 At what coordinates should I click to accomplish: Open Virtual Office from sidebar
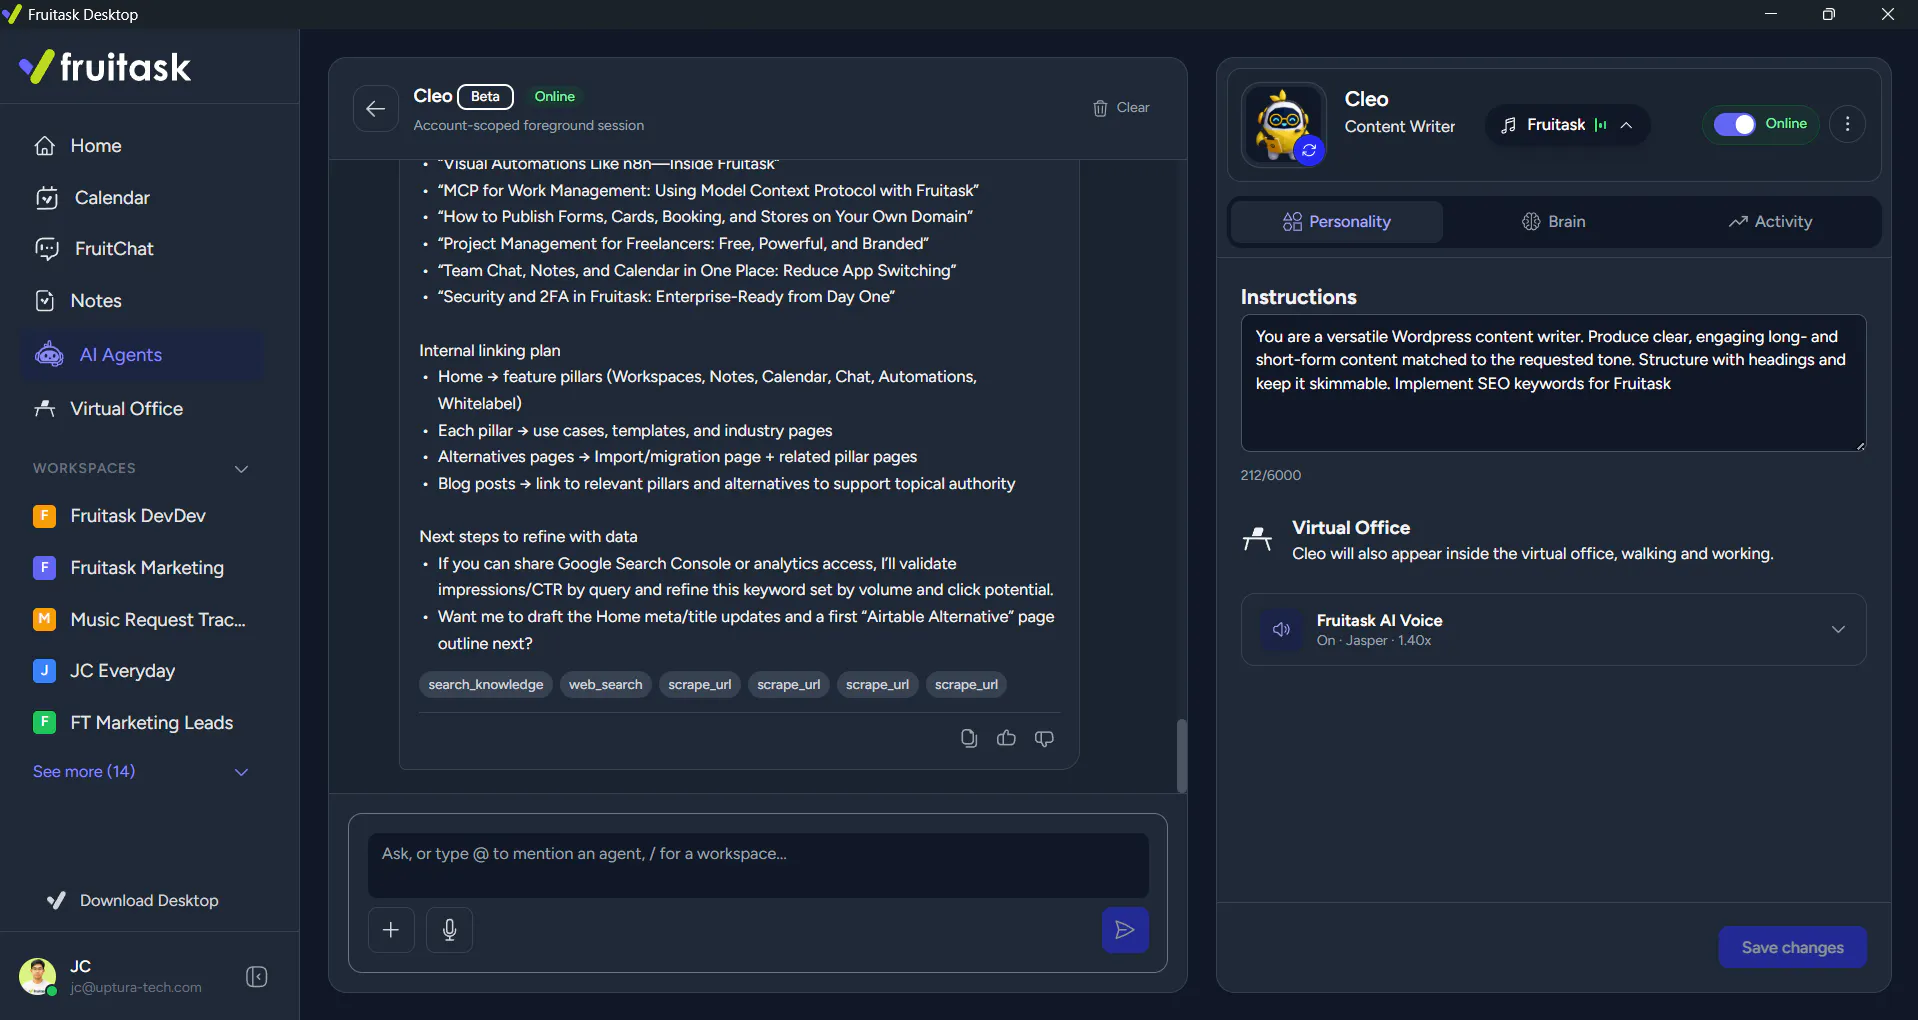[x=108, y=409]
